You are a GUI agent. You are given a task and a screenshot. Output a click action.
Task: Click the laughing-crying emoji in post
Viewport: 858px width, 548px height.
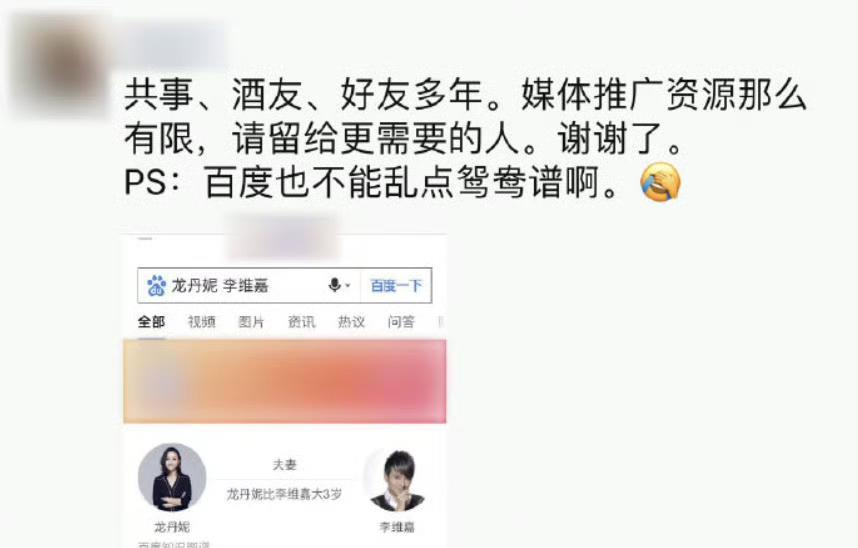point(660,183)
